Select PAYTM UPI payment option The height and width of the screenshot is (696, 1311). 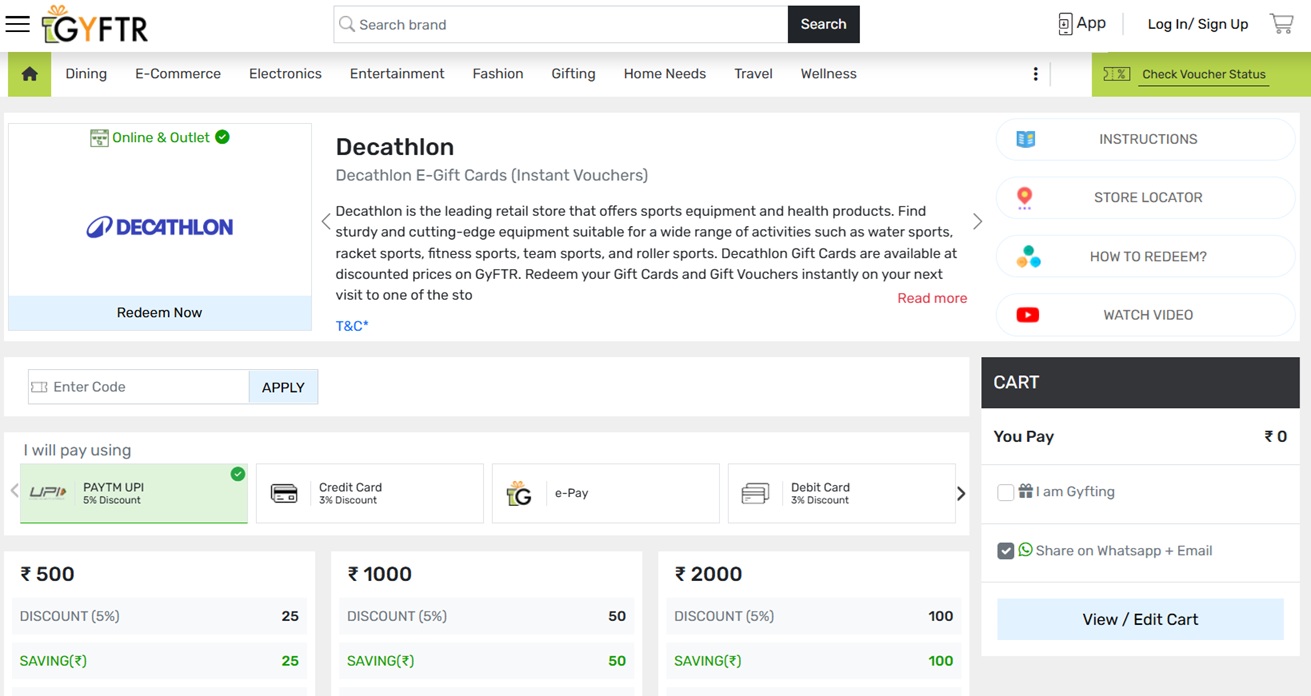pyautogui.click(x=134, y=493)
